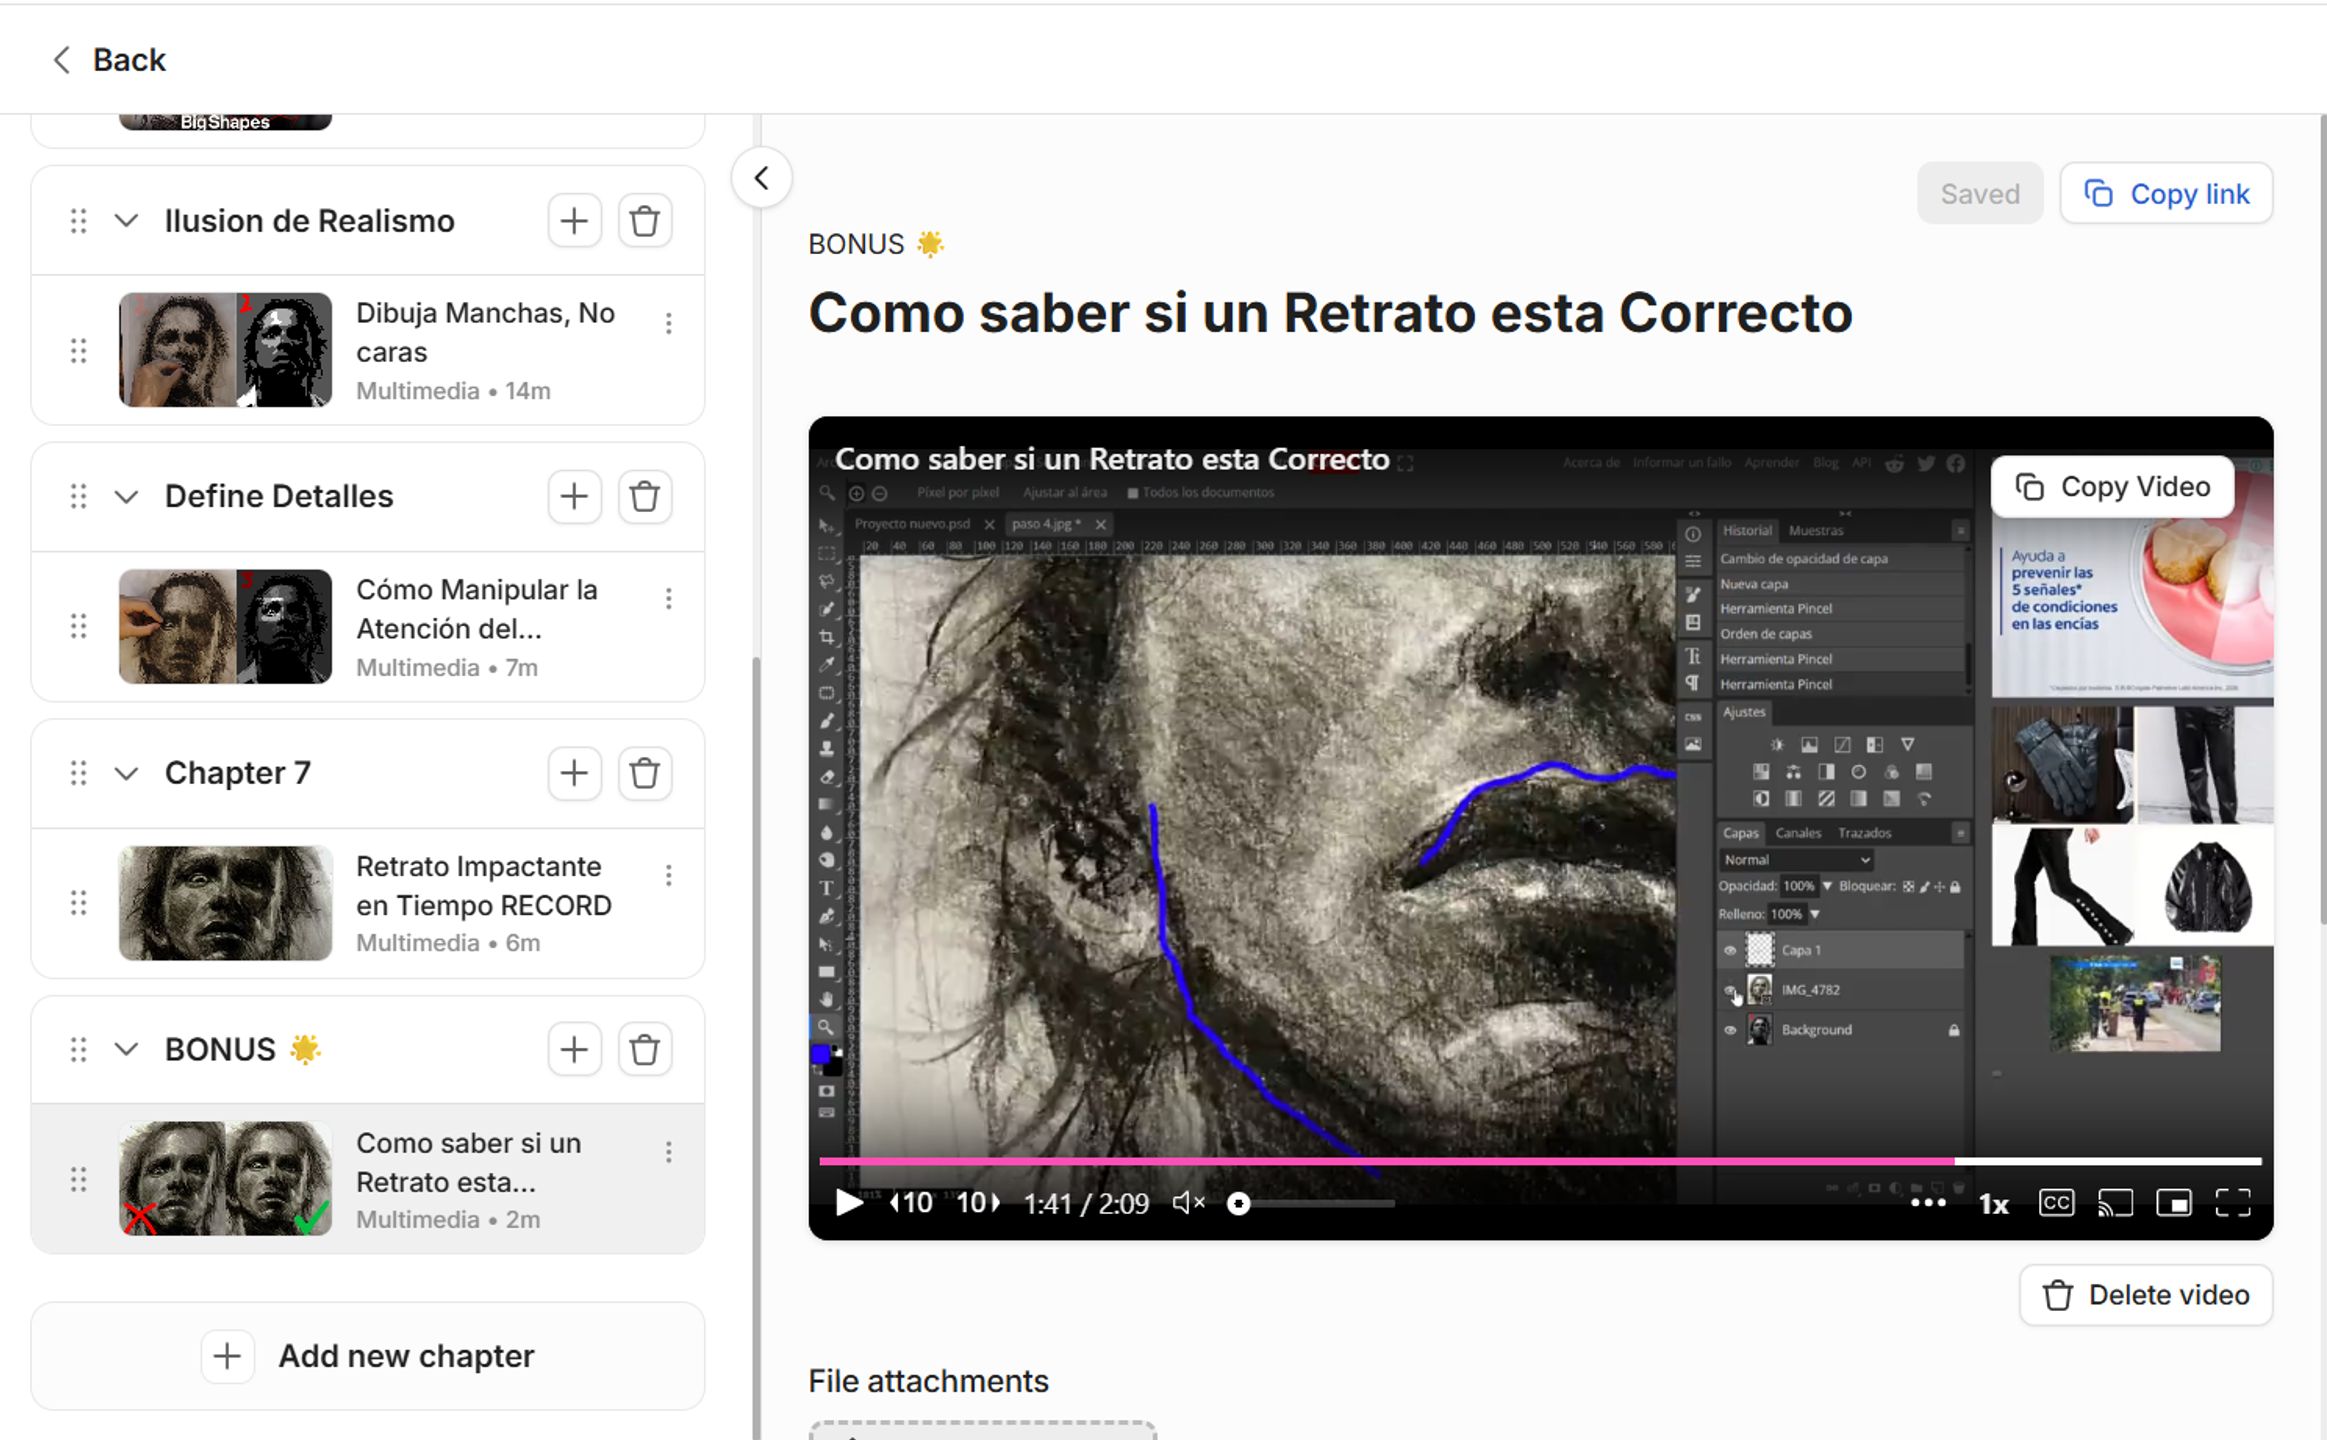
Task: Click the Saved status button
Action: click(1980, 194)
